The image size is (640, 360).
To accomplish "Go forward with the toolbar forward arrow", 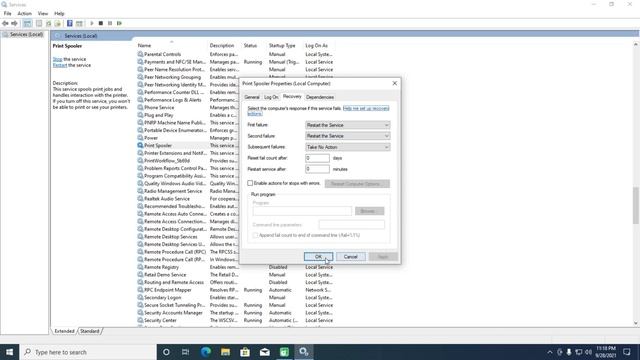I will [x=14, y=23].
